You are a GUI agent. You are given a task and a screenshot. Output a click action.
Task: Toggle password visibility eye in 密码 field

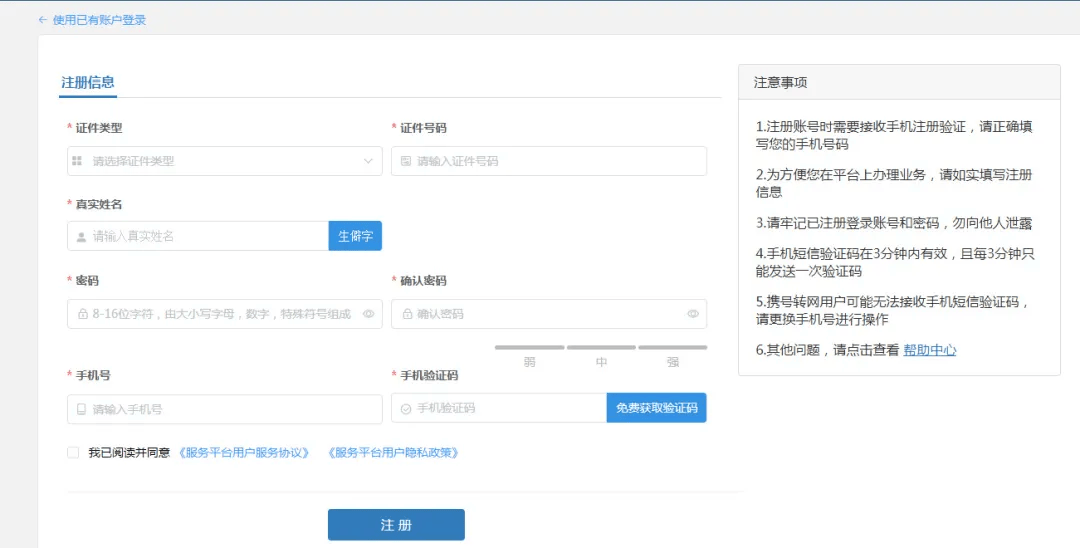pyautogui.click(x=368, y=314)
